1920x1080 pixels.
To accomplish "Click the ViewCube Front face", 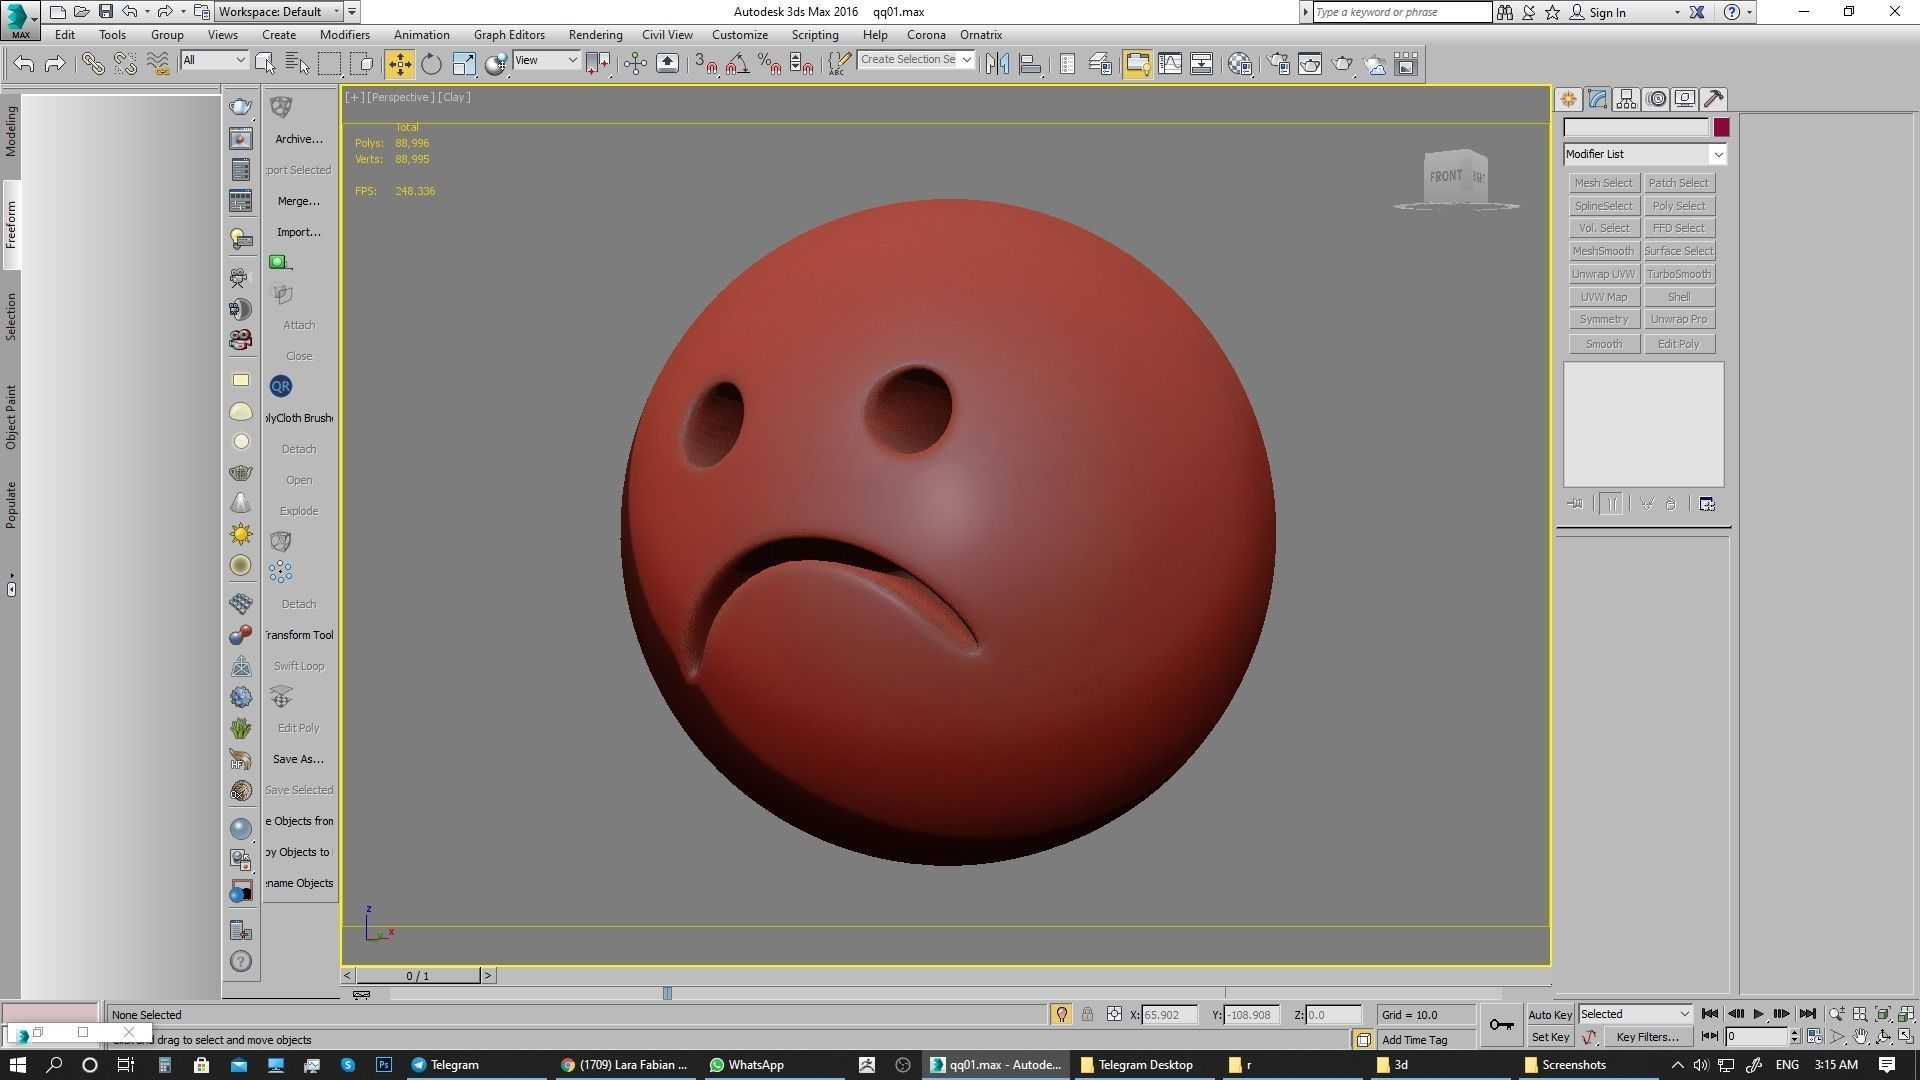I will [x=1445, y=177].
